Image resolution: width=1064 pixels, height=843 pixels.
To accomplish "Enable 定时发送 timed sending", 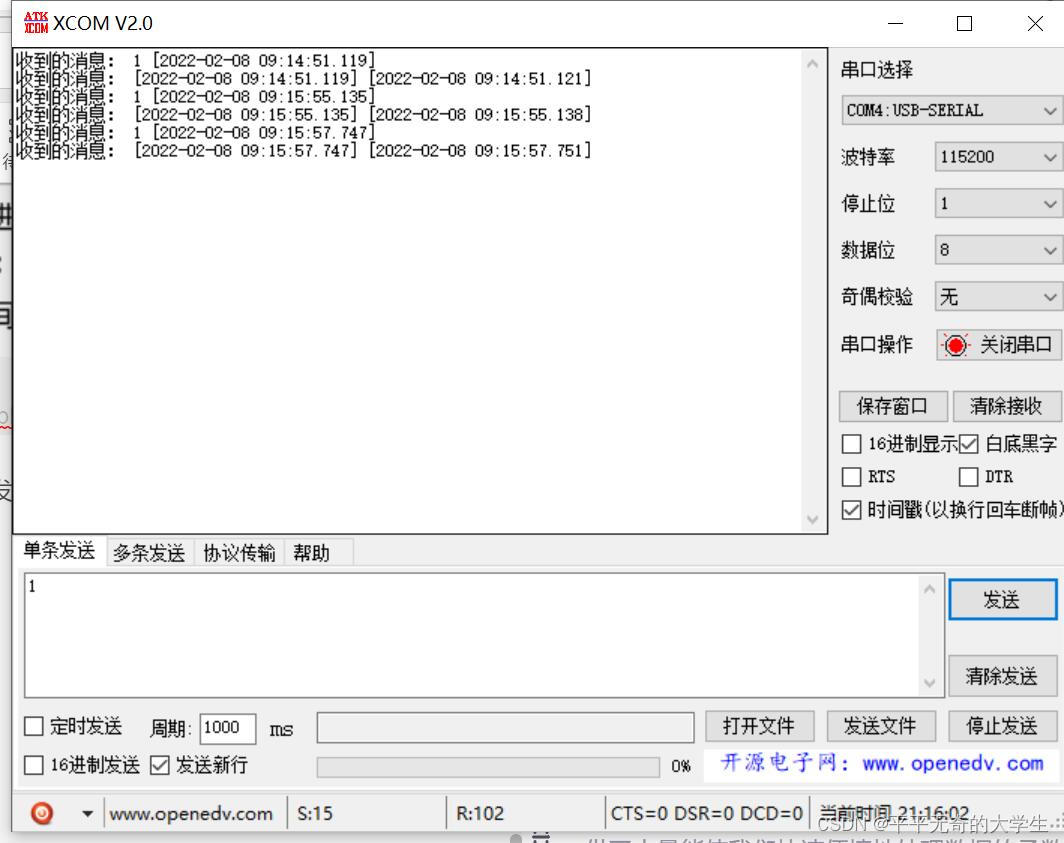I will (33, 727).
